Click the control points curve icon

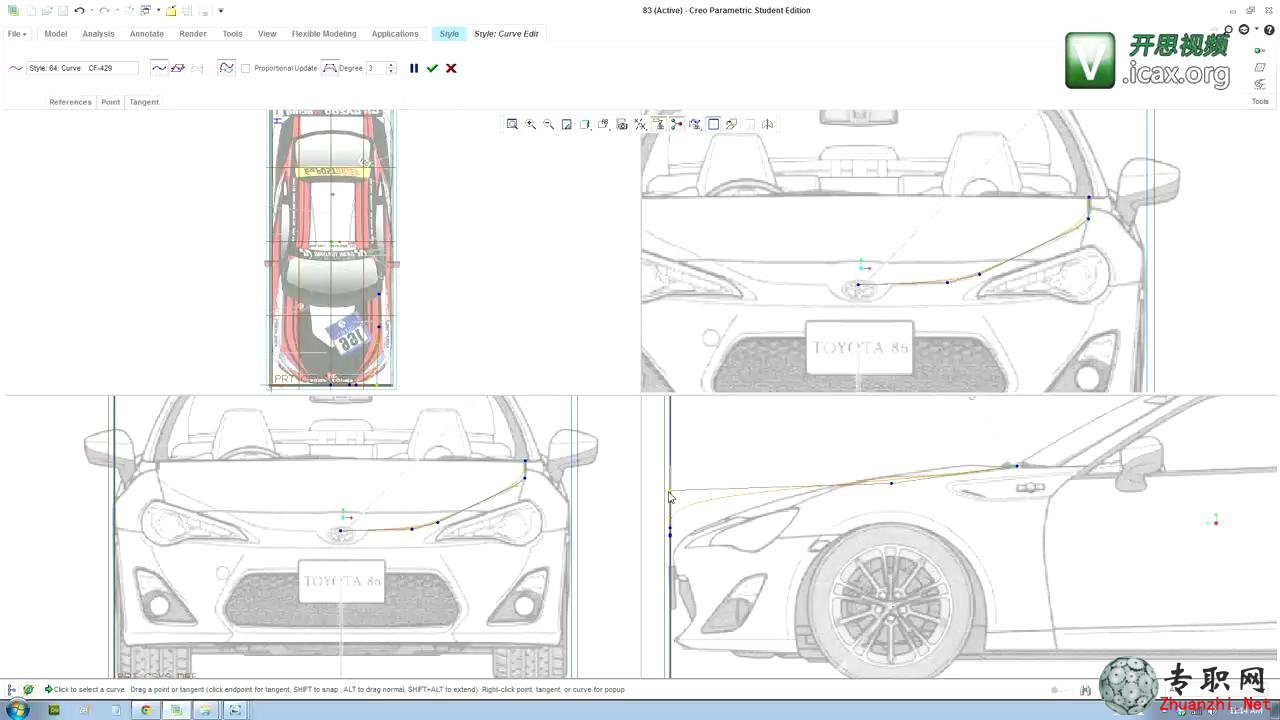227,68
